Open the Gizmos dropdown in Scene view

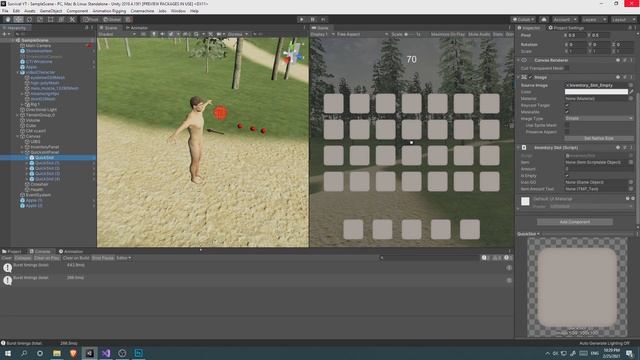pyautogui.click(x=238, y=34)
